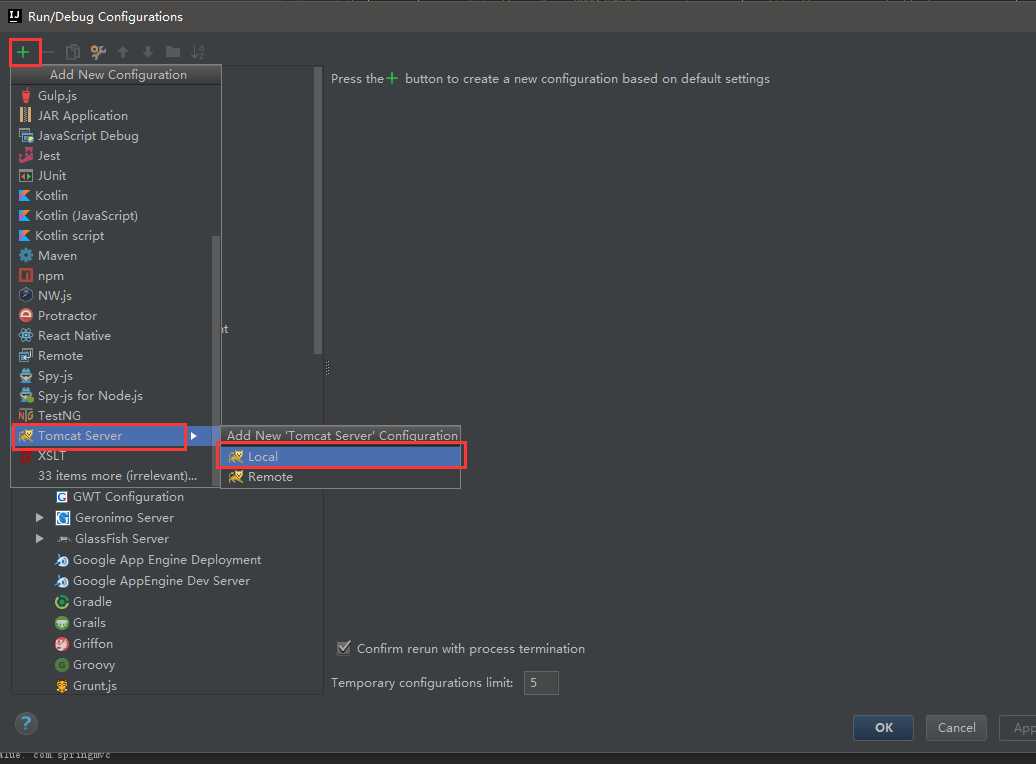
Task: Expand the GlassFish Server node
Action: pyautogui.click(x=40, y=539)
